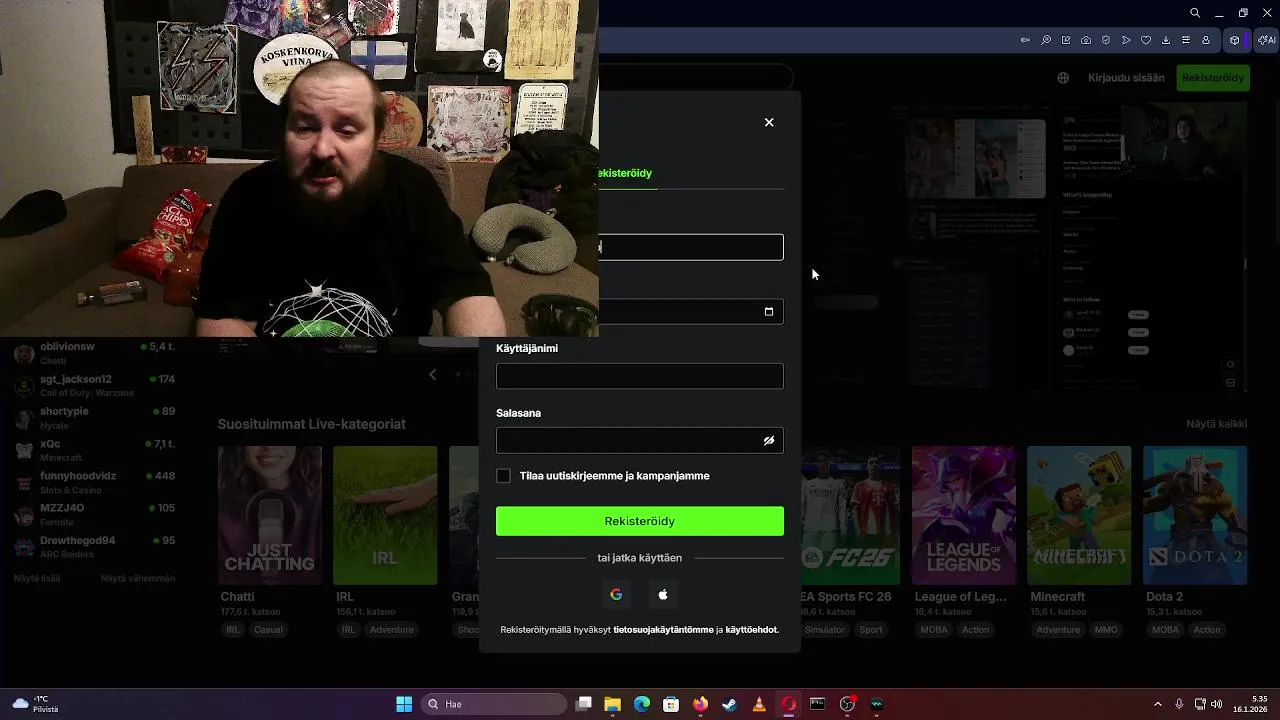
Task: Open the tietosuojakäytäntömme privacy policy link
Action: click(663, 630)
